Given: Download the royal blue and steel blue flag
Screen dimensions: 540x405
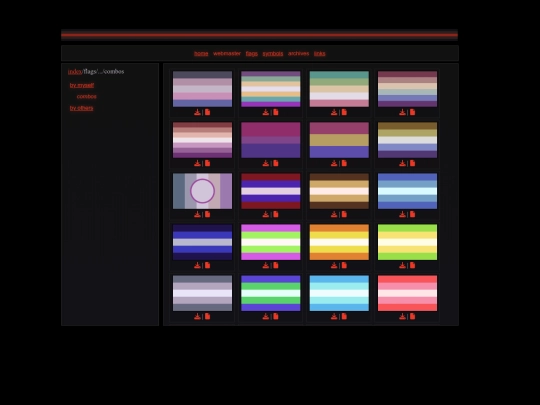Looking at the screenshot, I should pos(402,214).
